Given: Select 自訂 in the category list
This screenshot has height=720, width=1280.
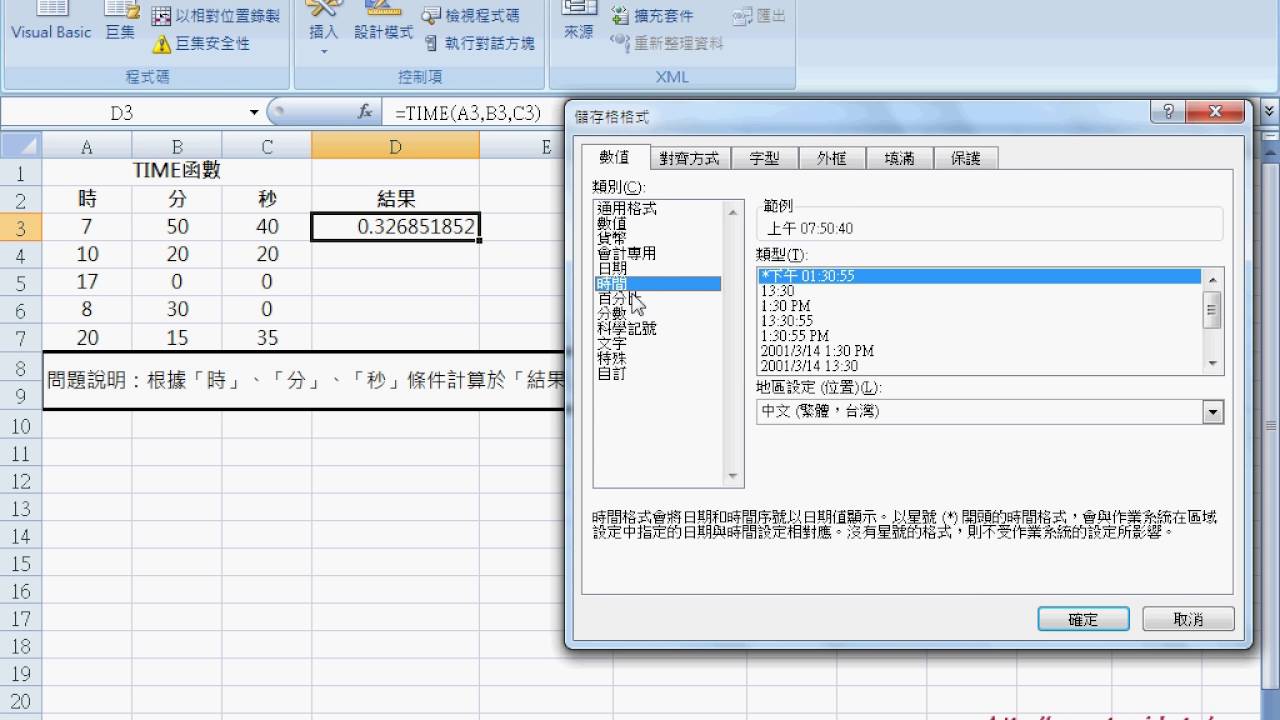Looking at the screenshot, I should 657,374.
